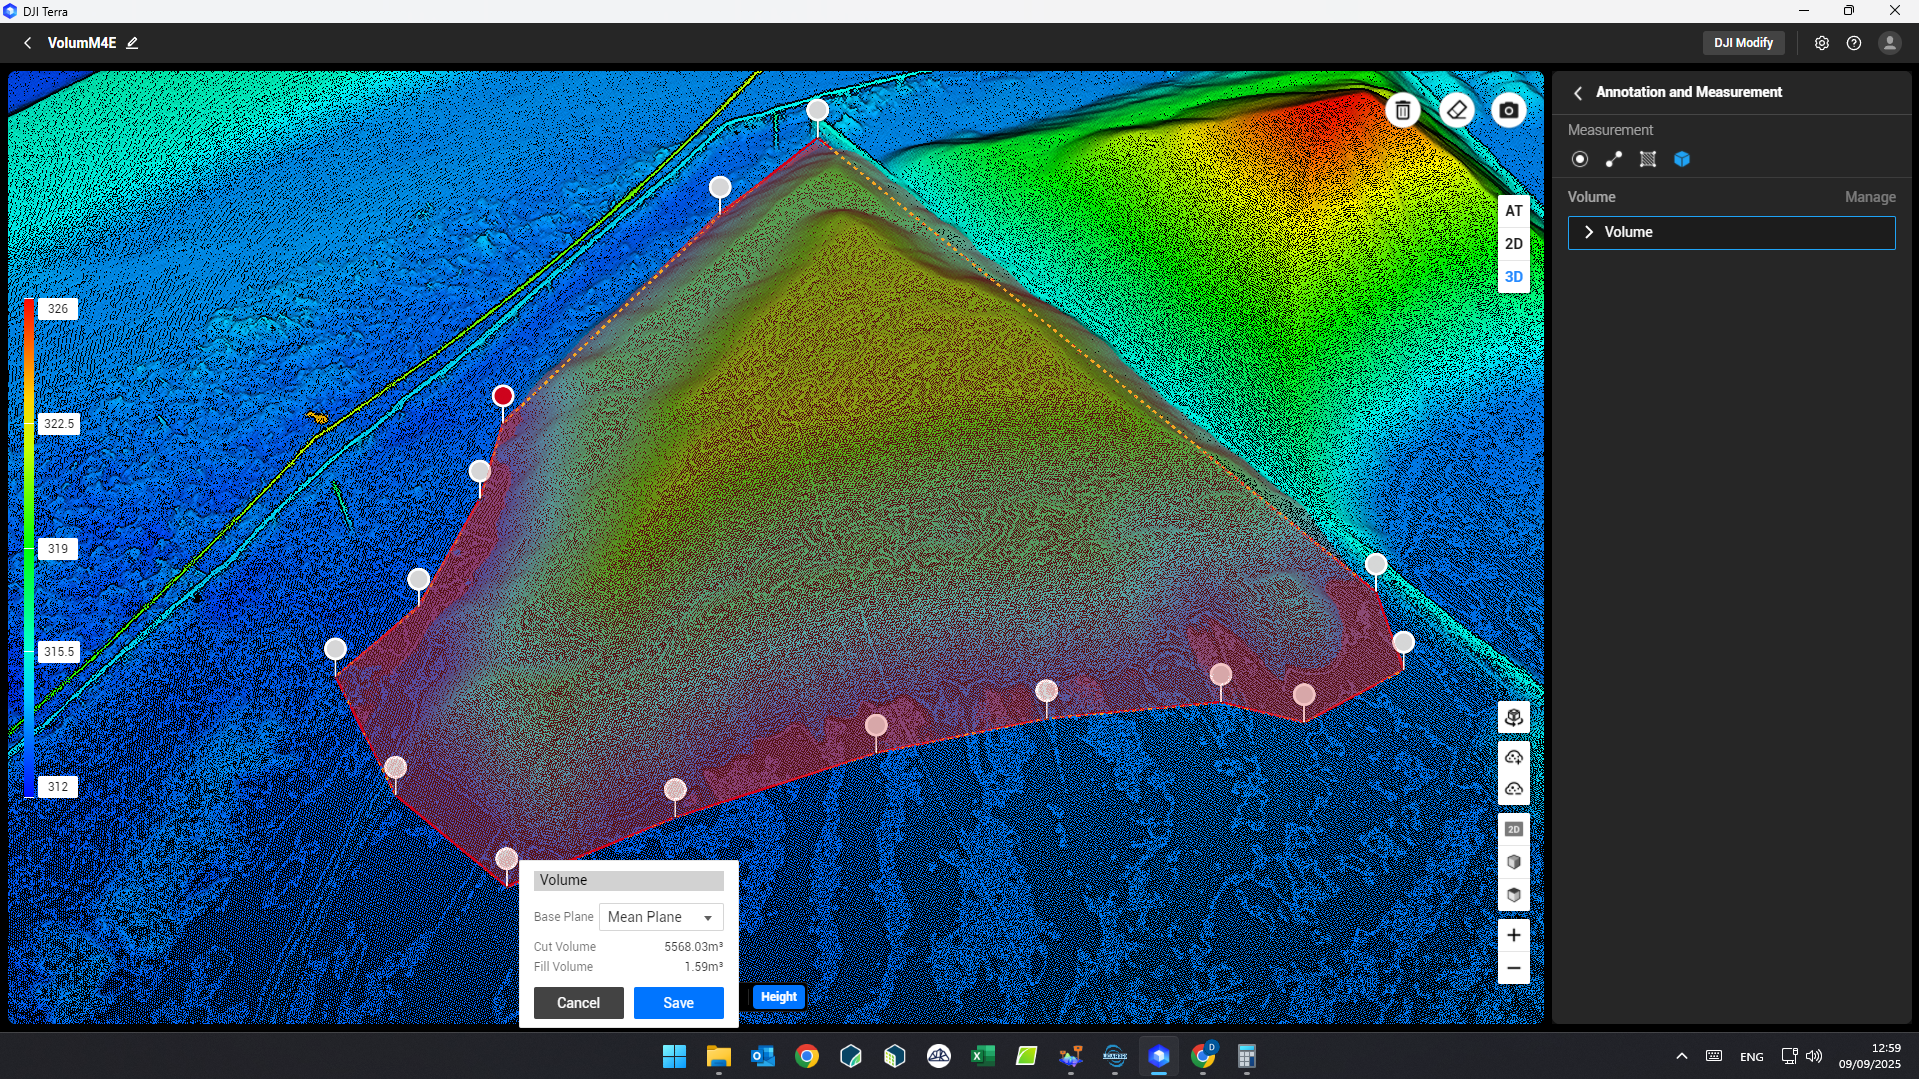Select the point measurement tool

click(1580, 159)
